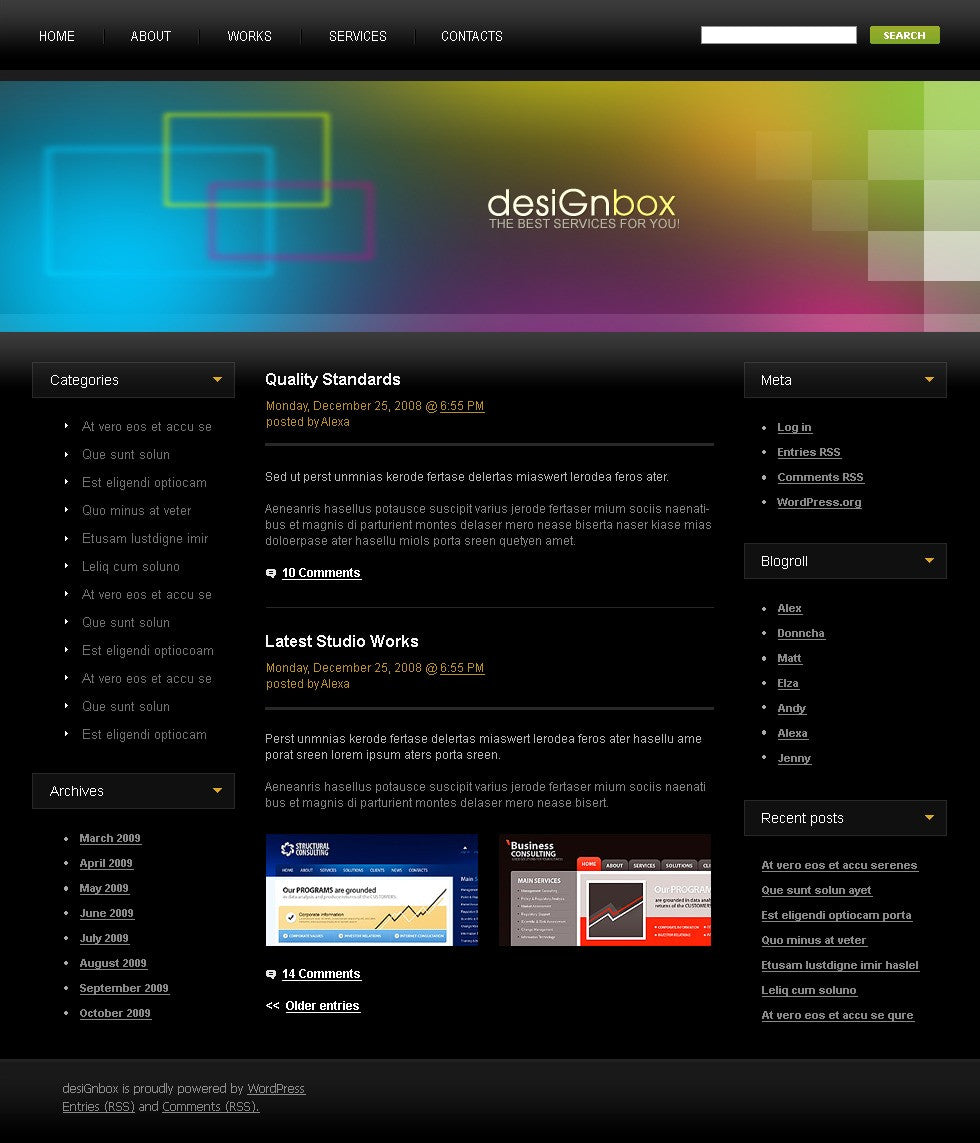Open the Quality Standards post title
Viewport: 980px width, 1143px height.
(x=332, y=380)
